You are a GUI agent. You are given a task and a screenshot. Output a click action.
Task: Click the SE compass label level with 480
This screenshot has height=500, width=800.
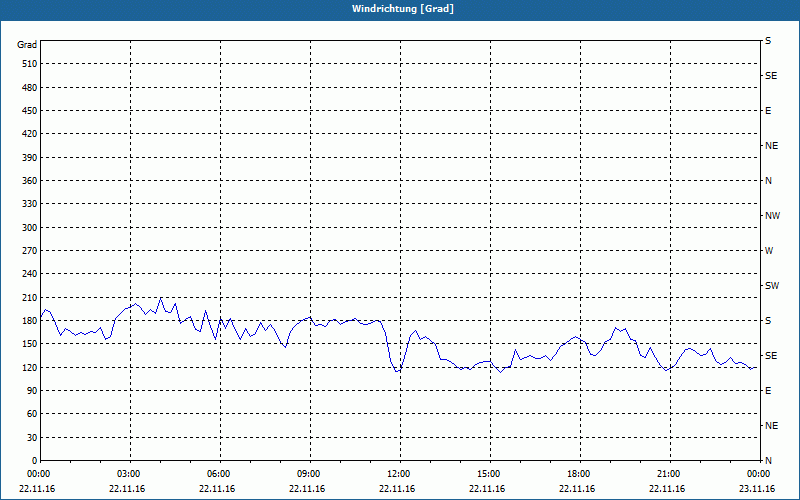tap(771, 76)
